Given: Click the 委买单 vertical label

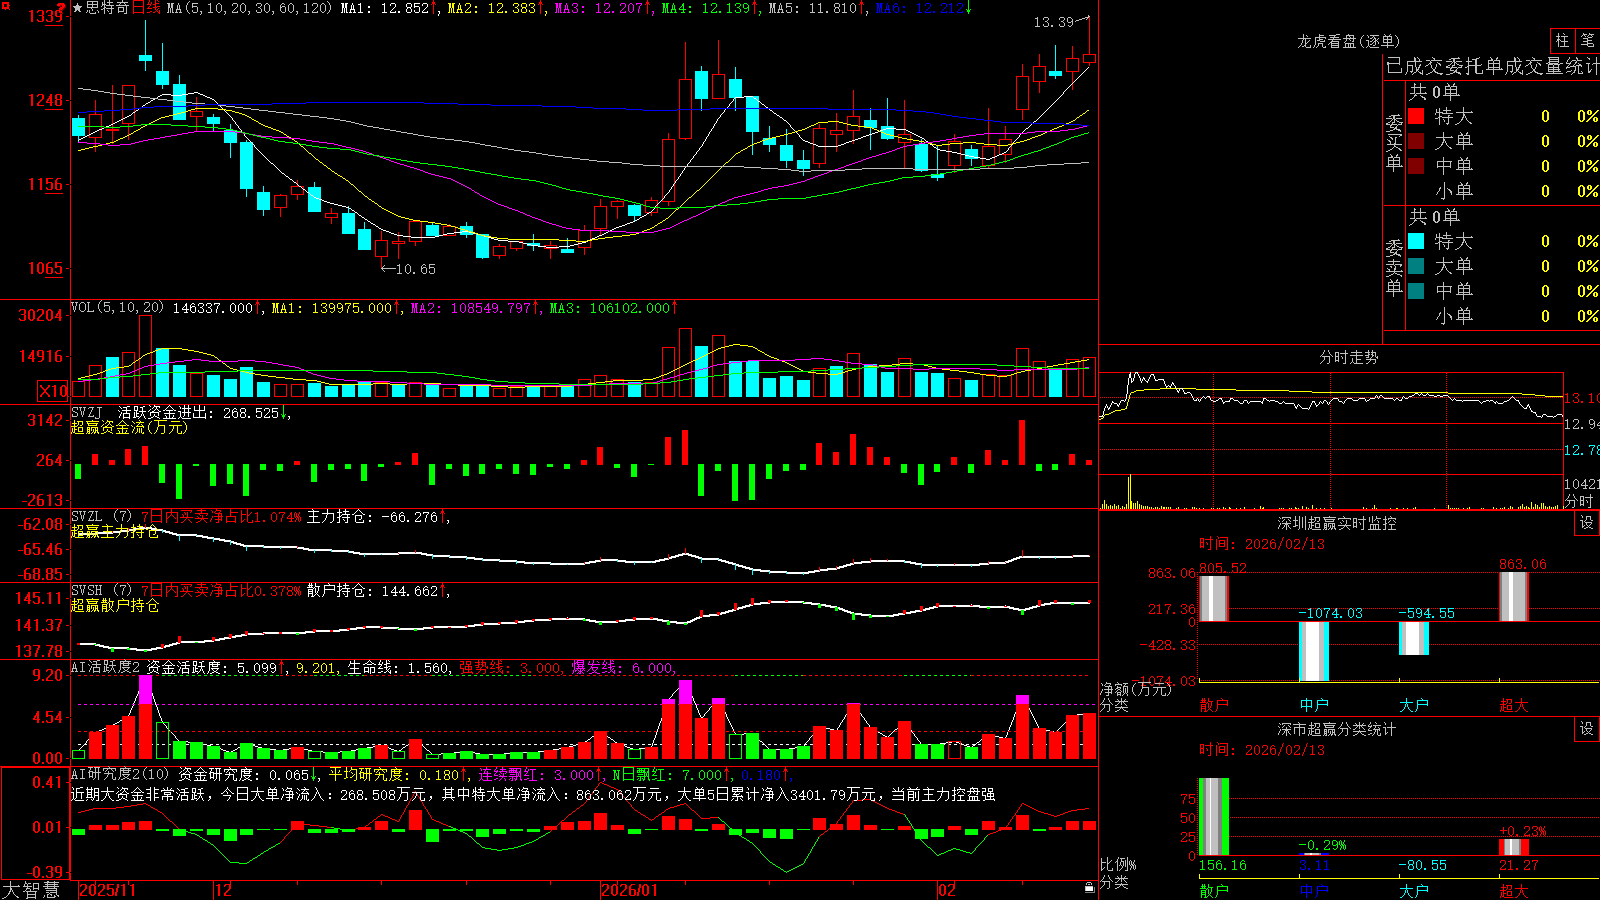Looking at the screenshot, I should [1394, 142].
